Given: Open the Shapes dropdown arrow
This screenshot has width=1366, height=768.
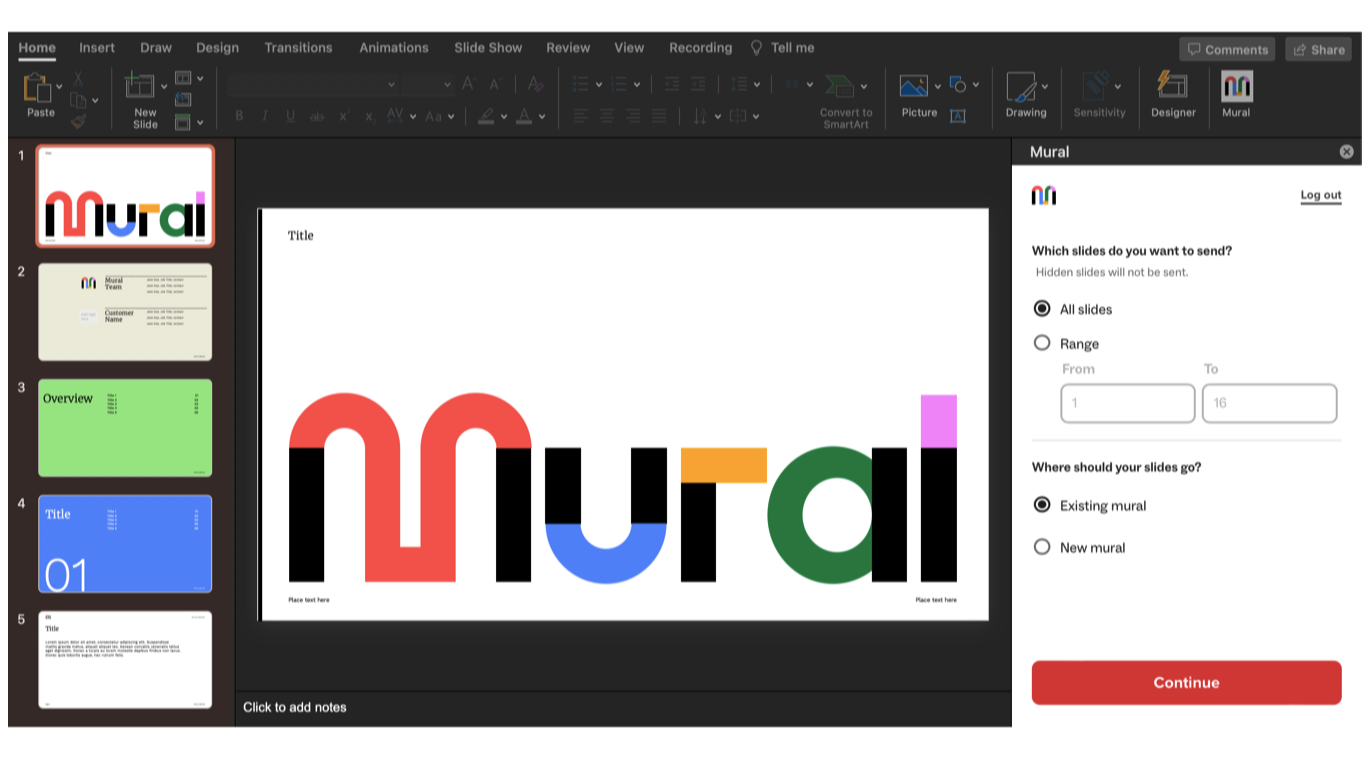Looking at the screenshot, I should pos(976,86).
